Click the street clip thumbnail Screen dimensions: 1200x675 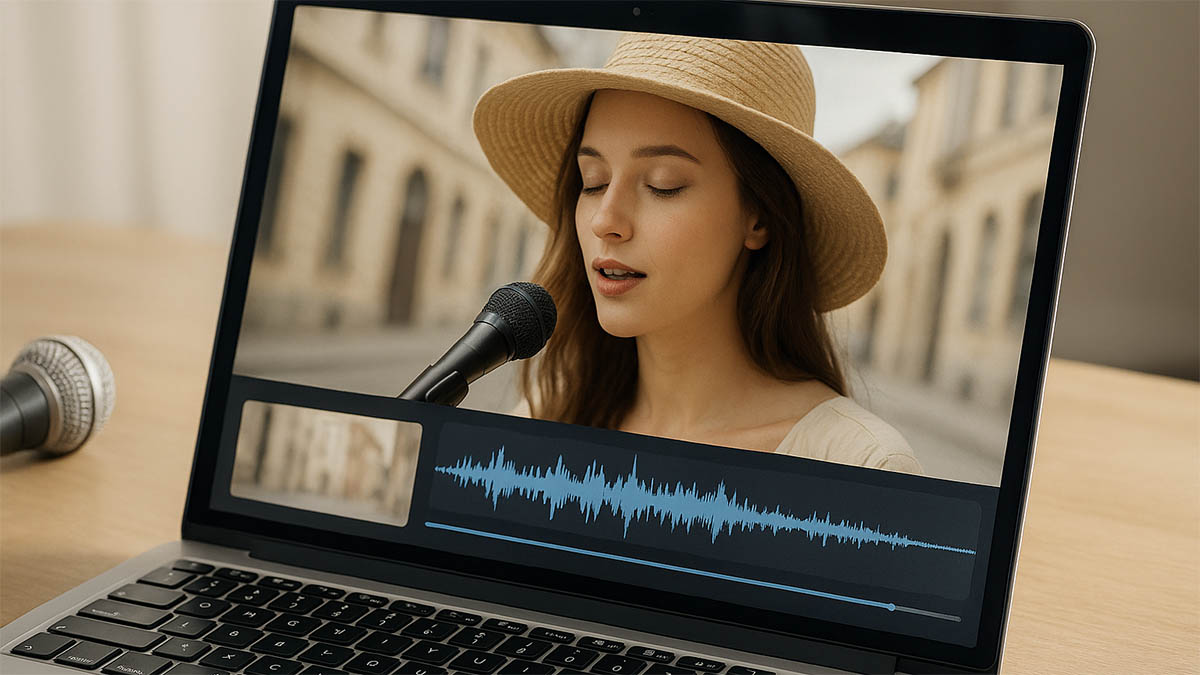tap(325, 461)
